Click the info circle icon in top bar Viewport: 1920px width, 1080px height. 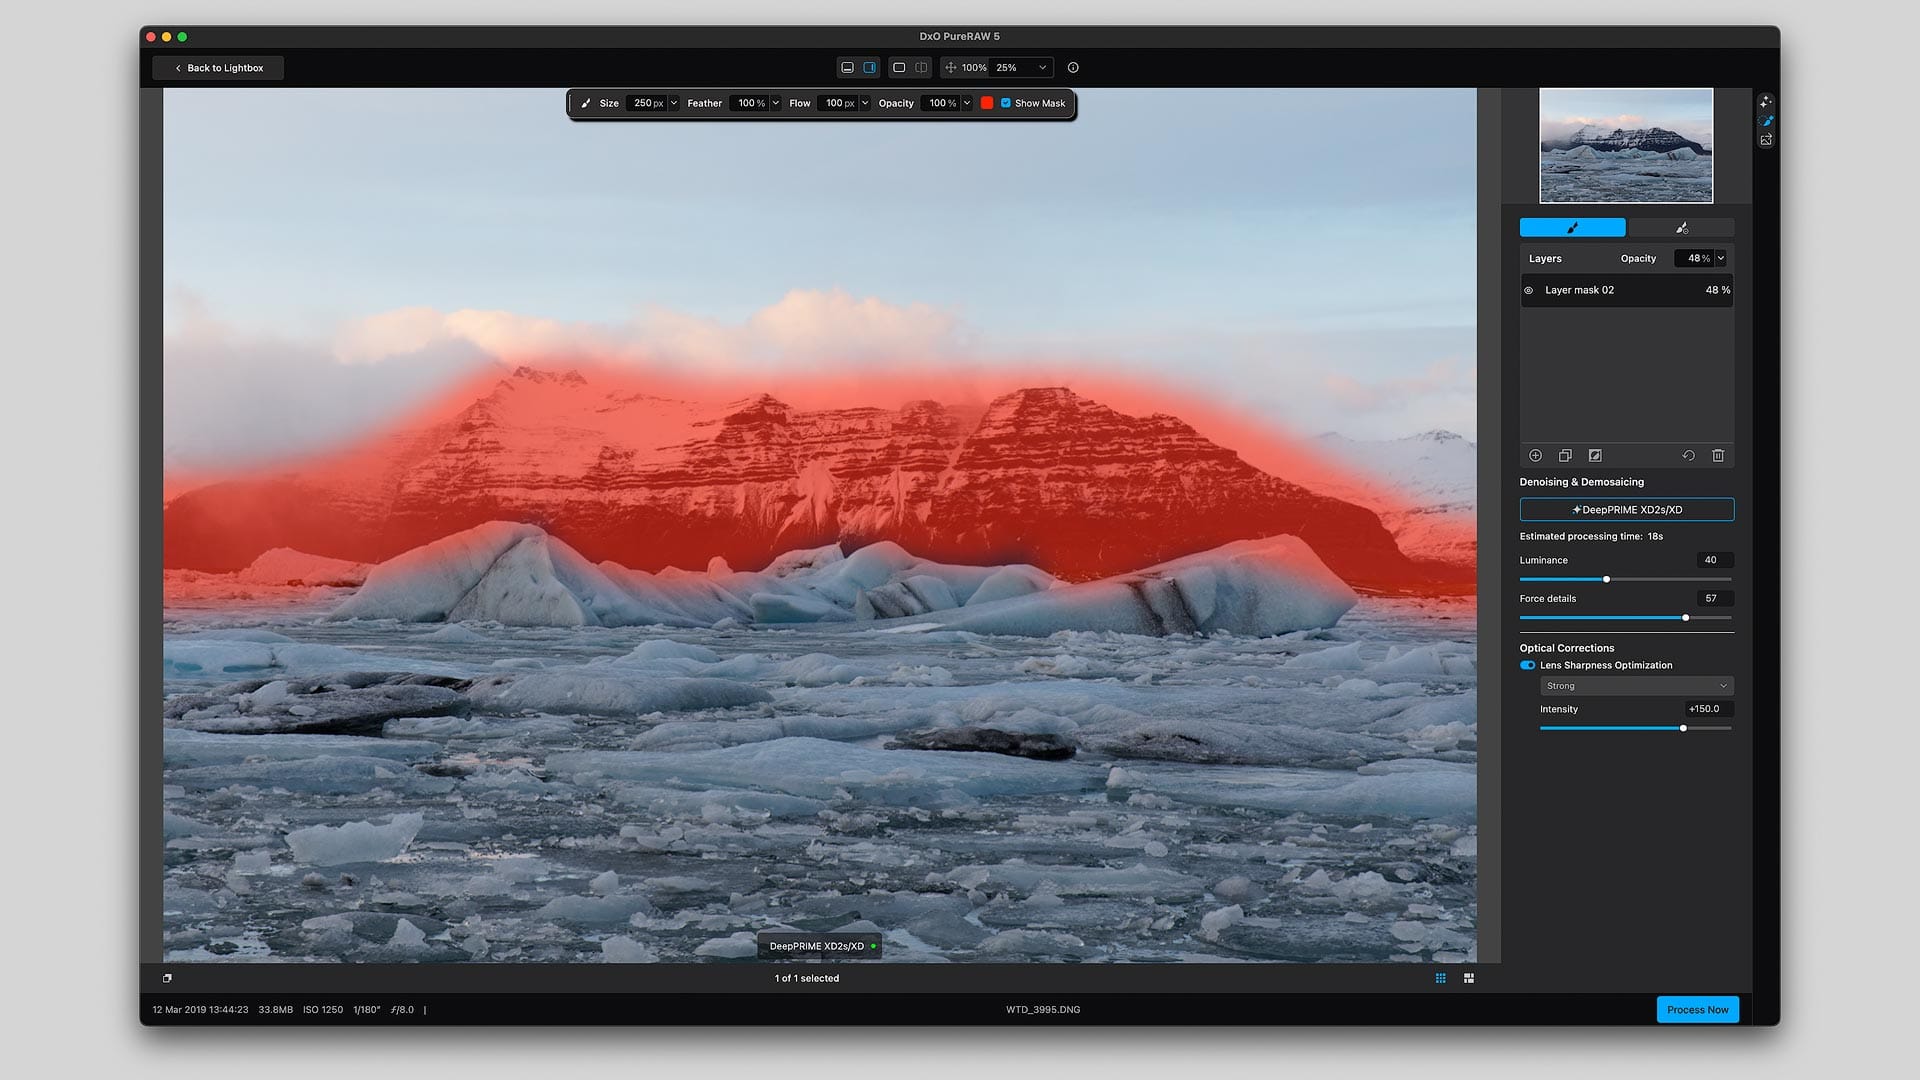tap(1073, 68)
